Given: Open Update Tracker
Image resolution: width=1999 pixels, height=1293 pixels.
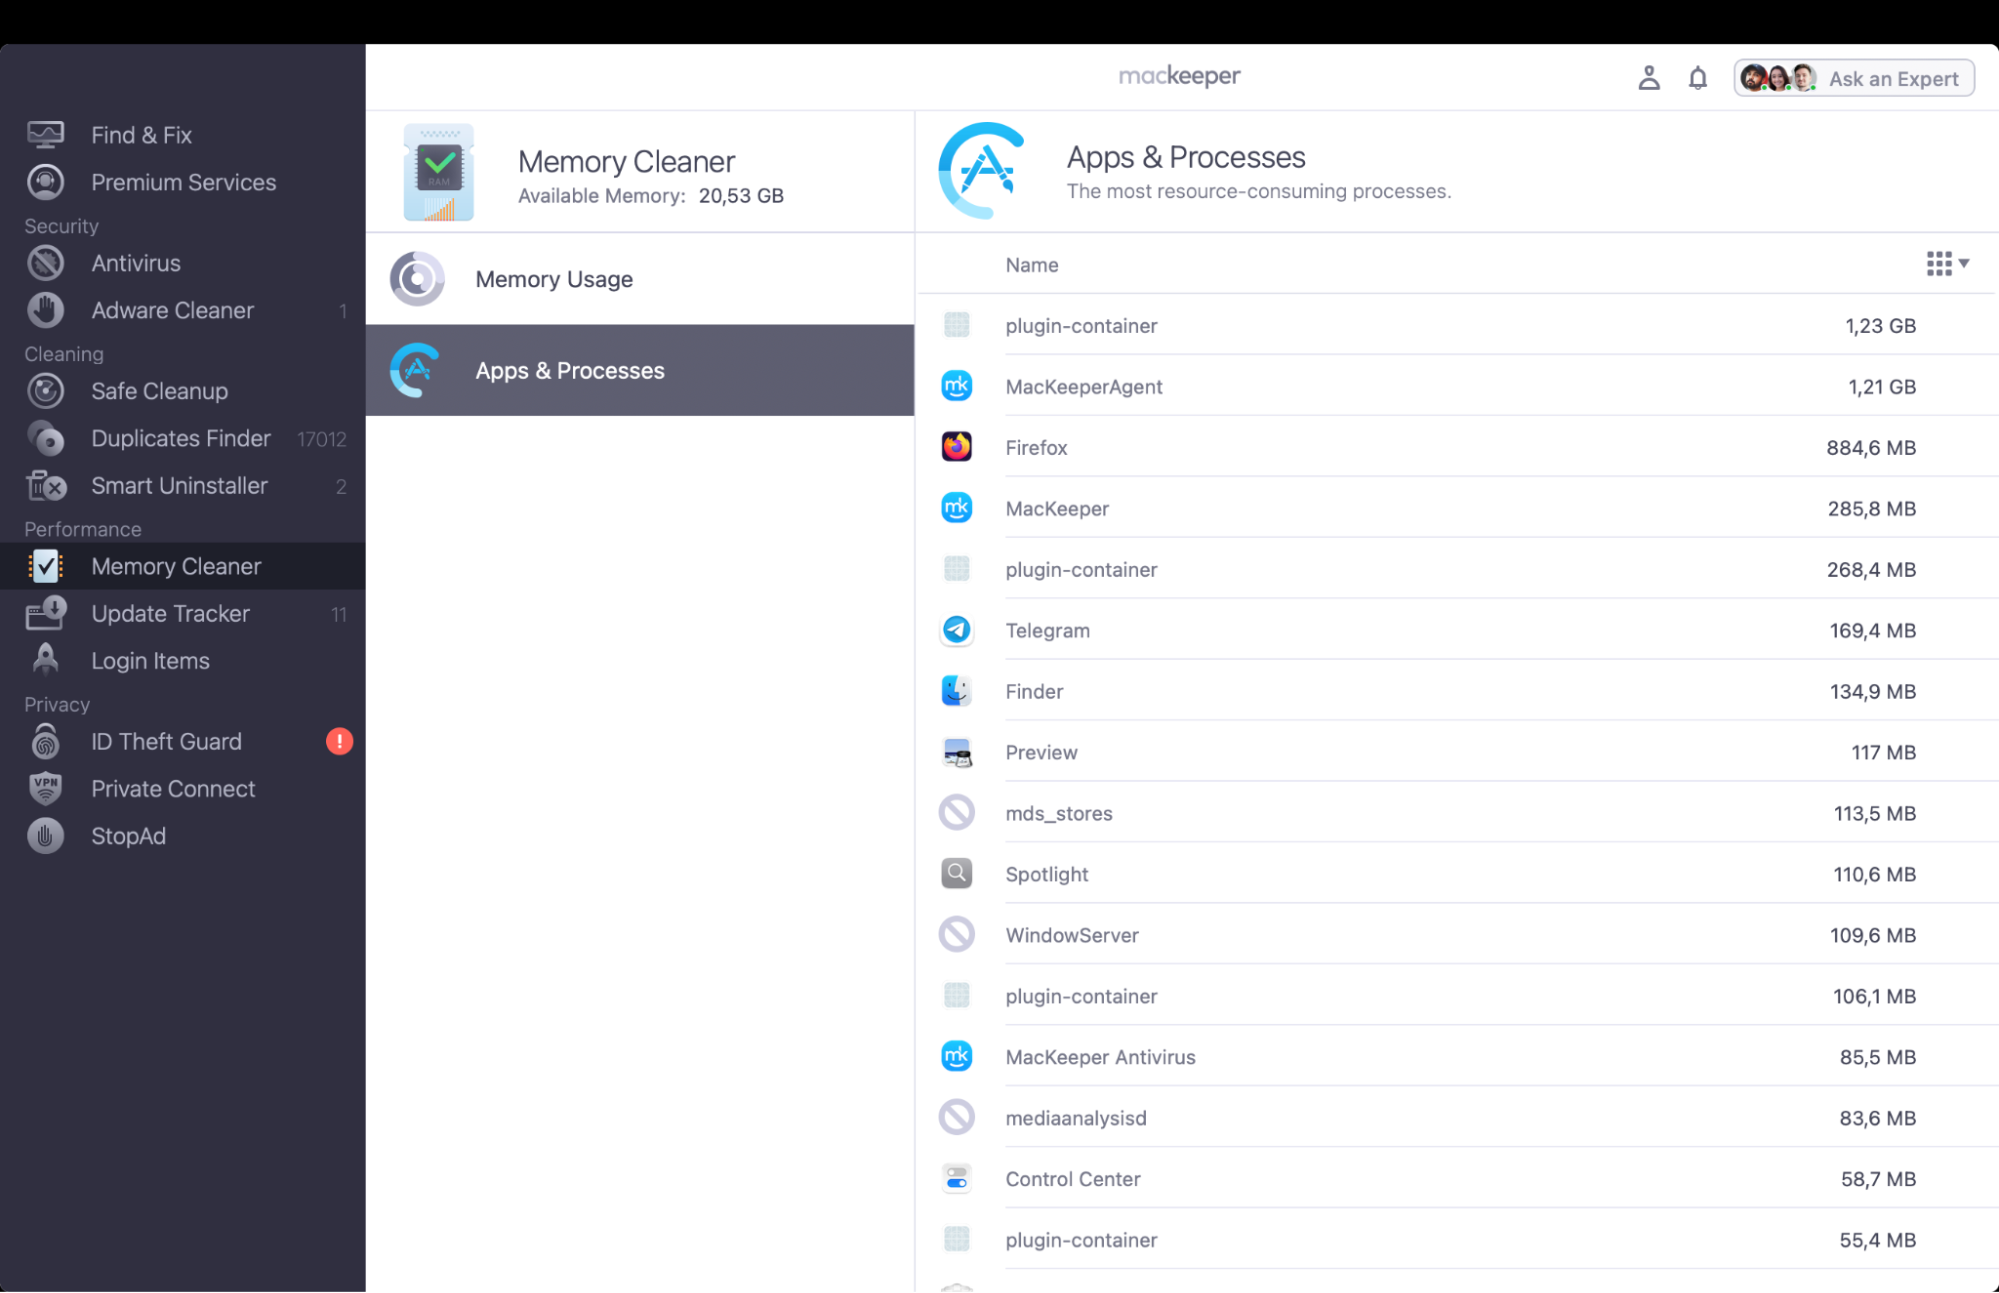Looking at the screenshot, I should point(170,613).
